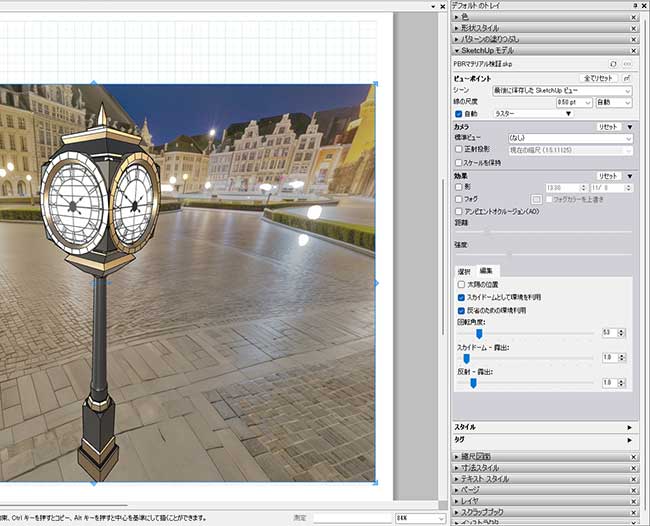Close the 形状スタイル panel
The width and height of the screenshot is (650, 526).
[x=633, y=28]
